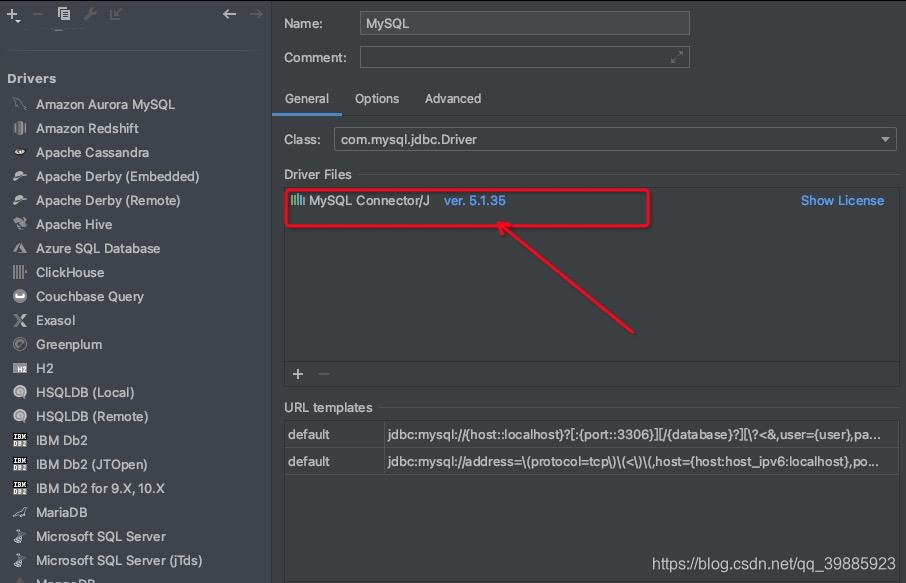
Task: Add a driver file with plus
Action: (298, 374)
